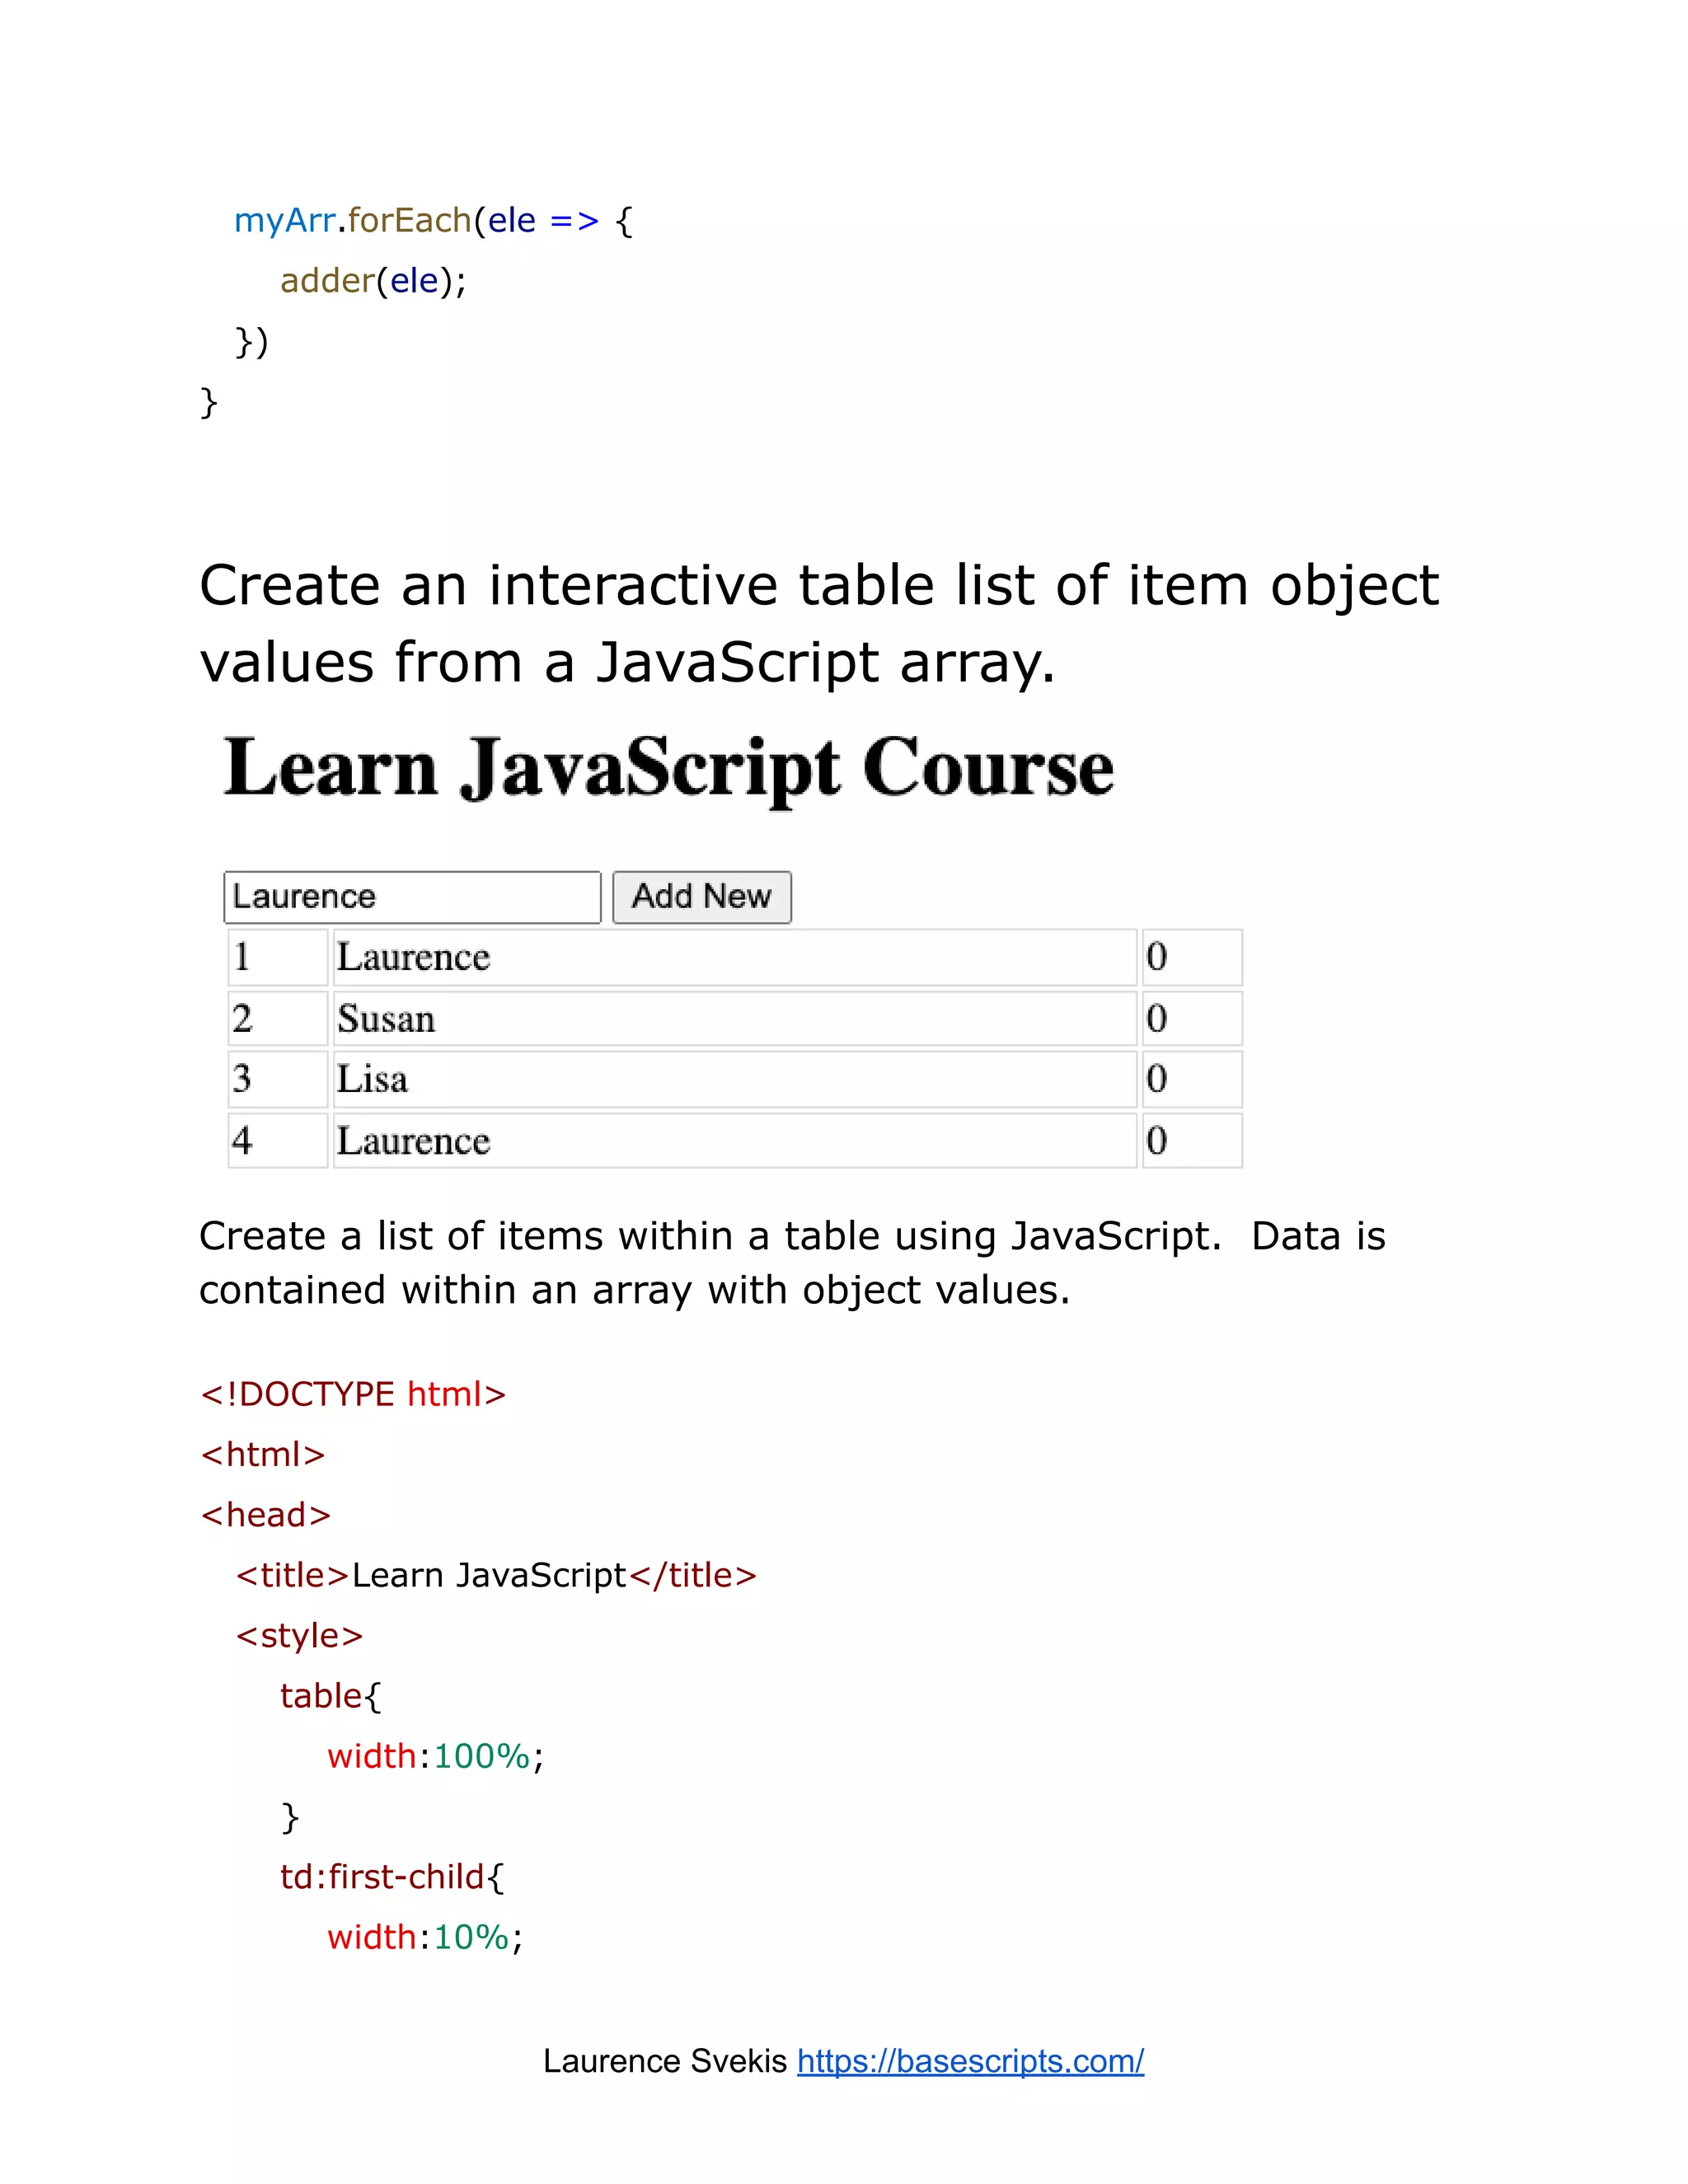
Task: Click the <title>Learn JavaScript</title> line
Action: click(496, 1575)
